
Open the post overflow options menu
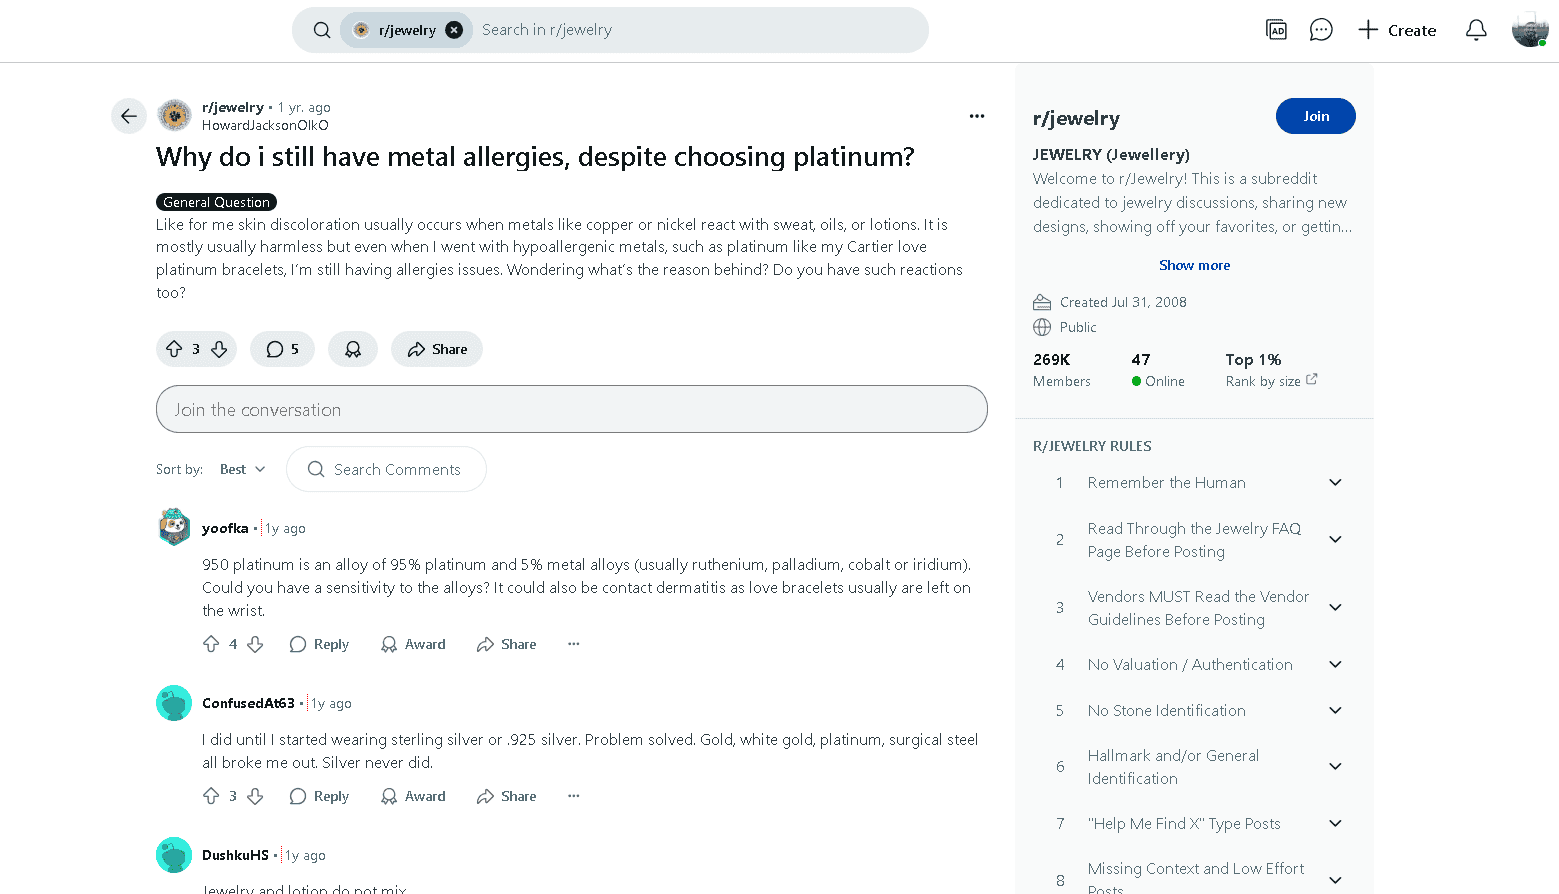977,116
